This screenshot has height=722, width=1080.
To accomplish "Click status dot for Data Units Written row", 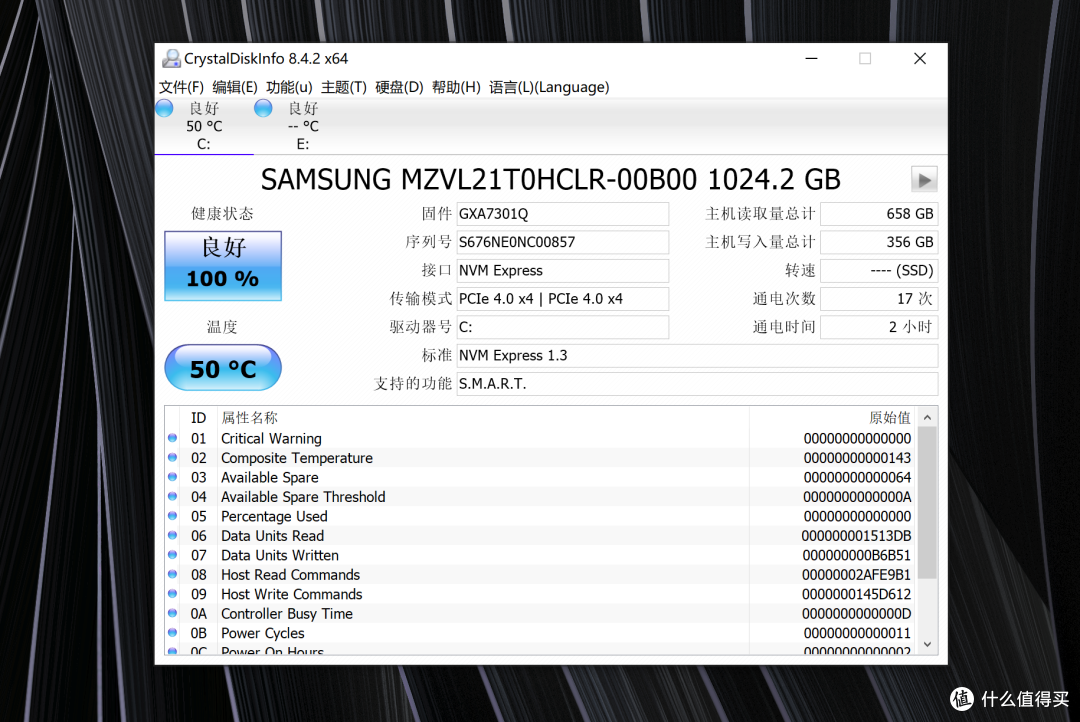I will [x=172, y=555].
